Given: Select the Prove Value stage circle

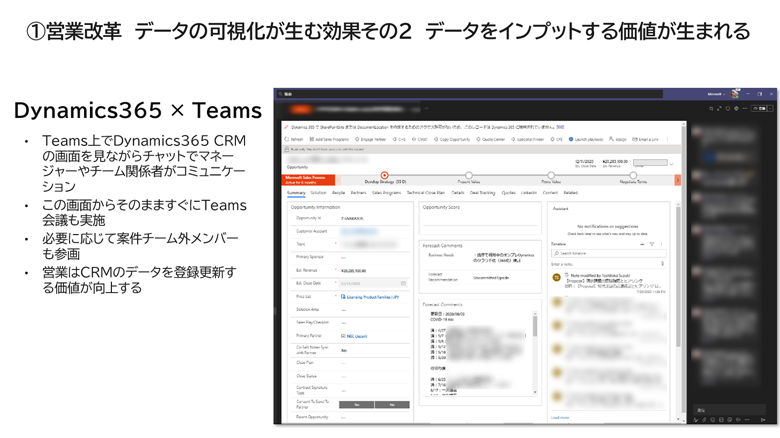Looking at the screenshot, I should [x=551, y=175].
